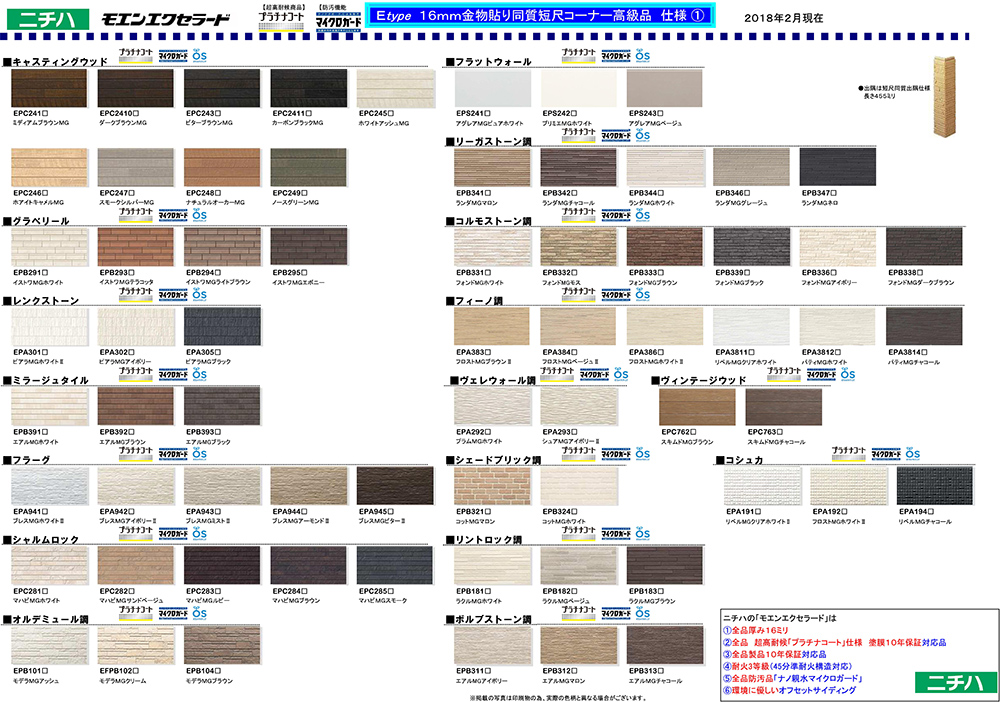Pick the EPC249 green wood swatch

click(x=309, y=168)
